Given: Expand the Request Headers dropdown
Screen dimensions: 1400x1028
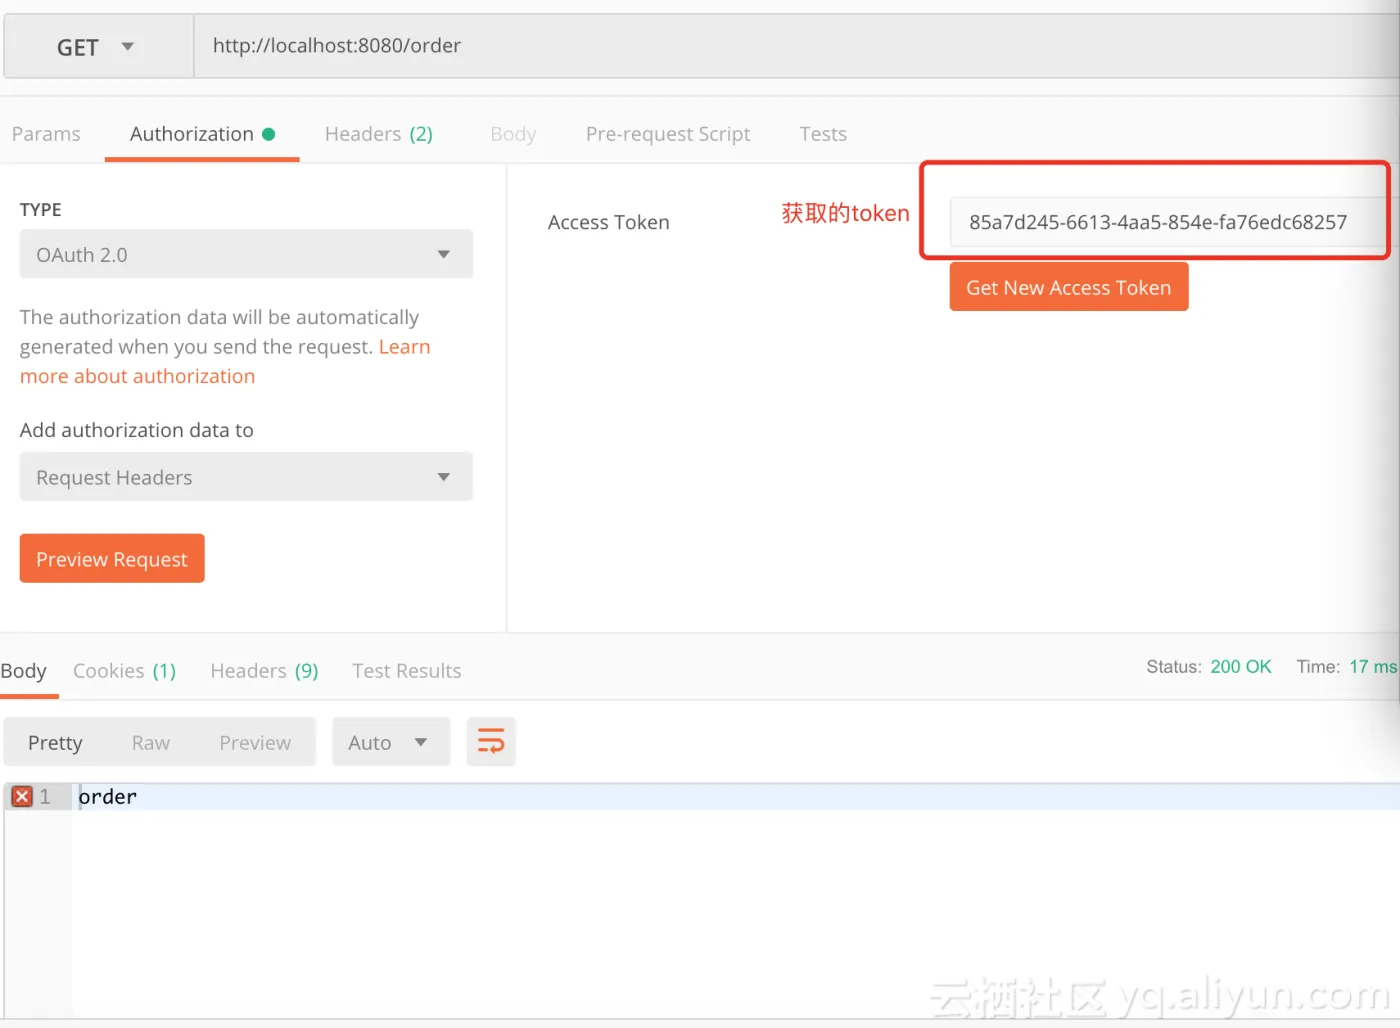Looking at the screenshot, I should (246, 477).
